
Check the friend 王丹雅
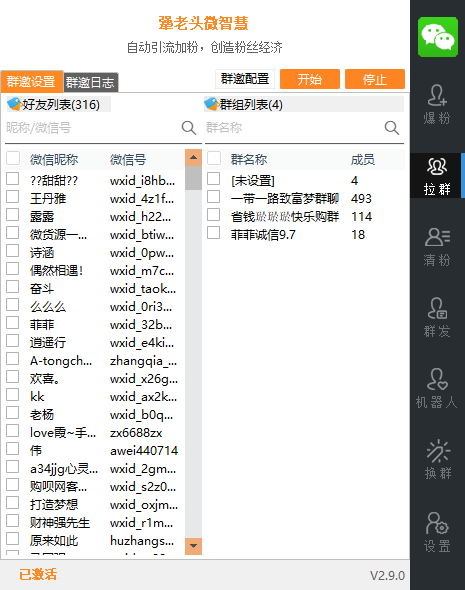point(13,197)
